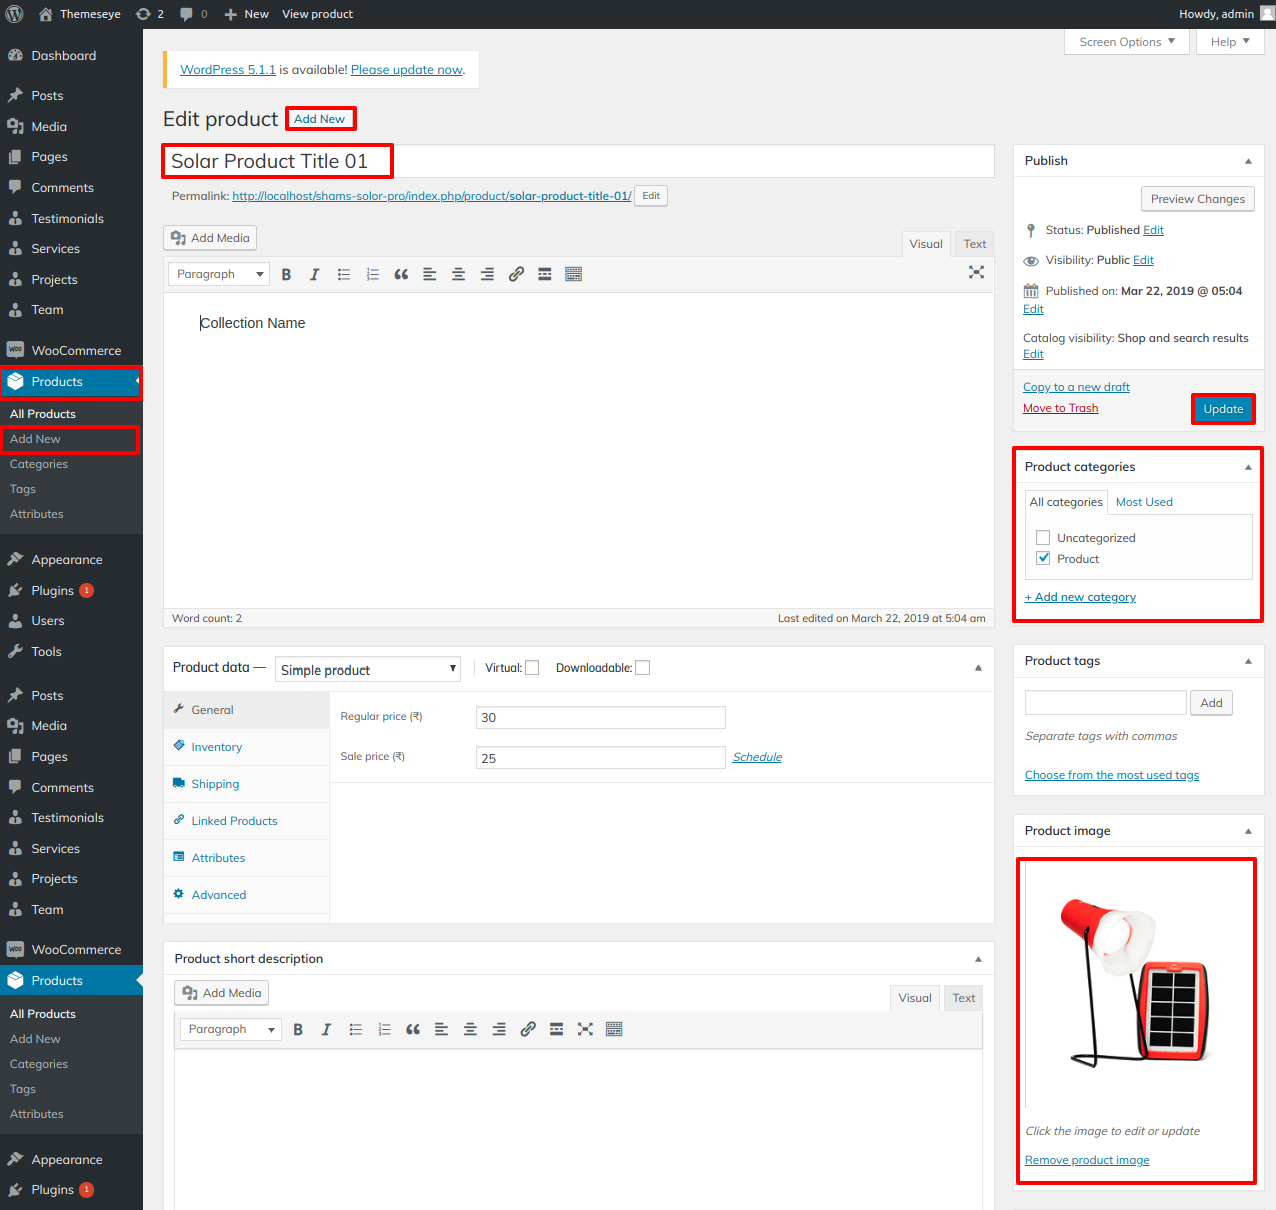Open the toolbar toggle icon in main editor
1276x1210 pixels.
tap(573, 275)
